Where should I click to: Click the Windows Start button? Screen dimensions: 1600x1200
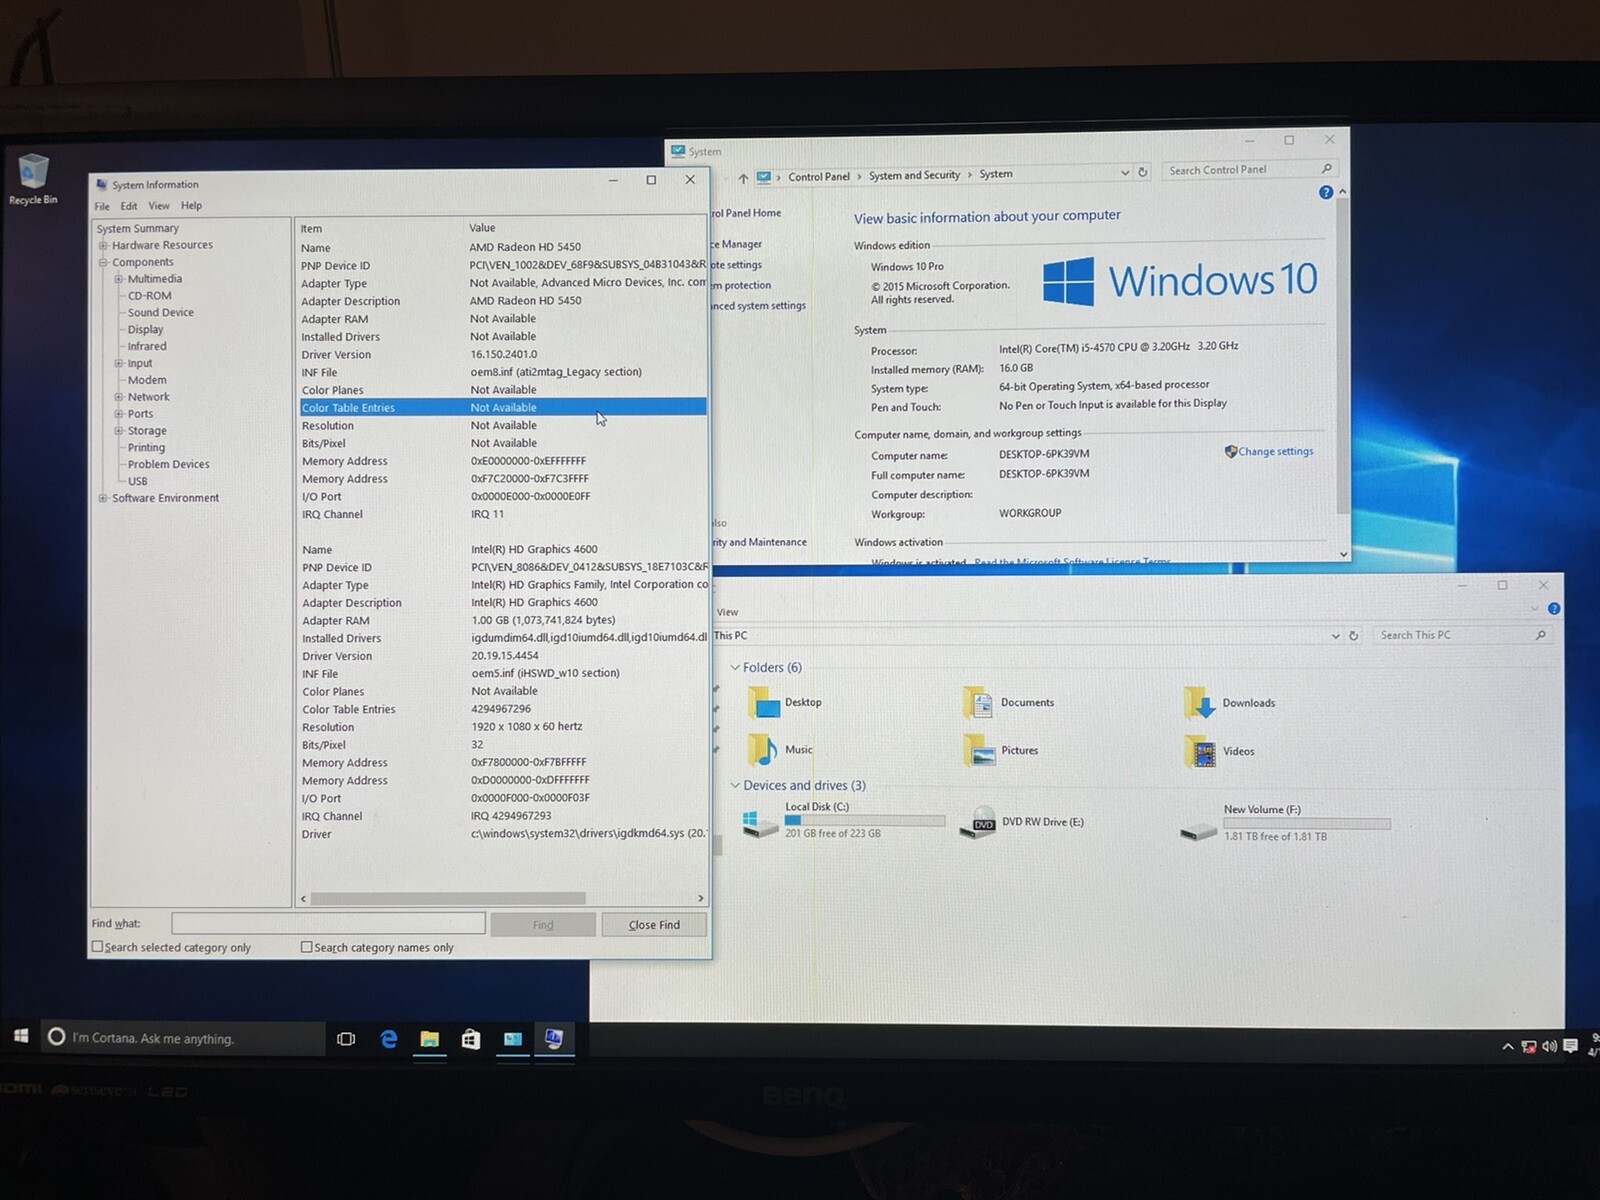click(20, 1036)
